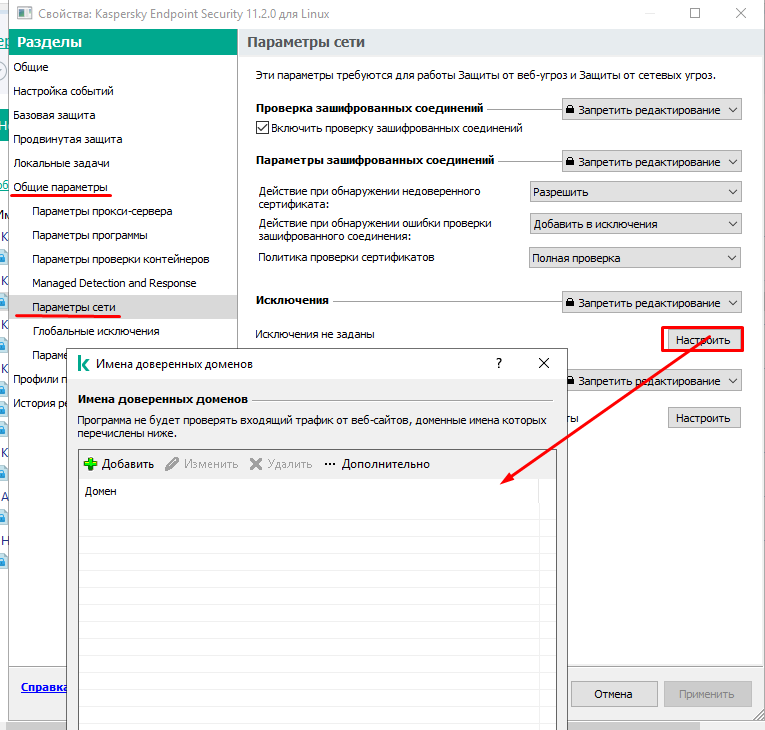The height and width of the screenshot is (730, 765).
Task: Open the partially hidden lock dropdown below Исключения
Action: (654, 381)
